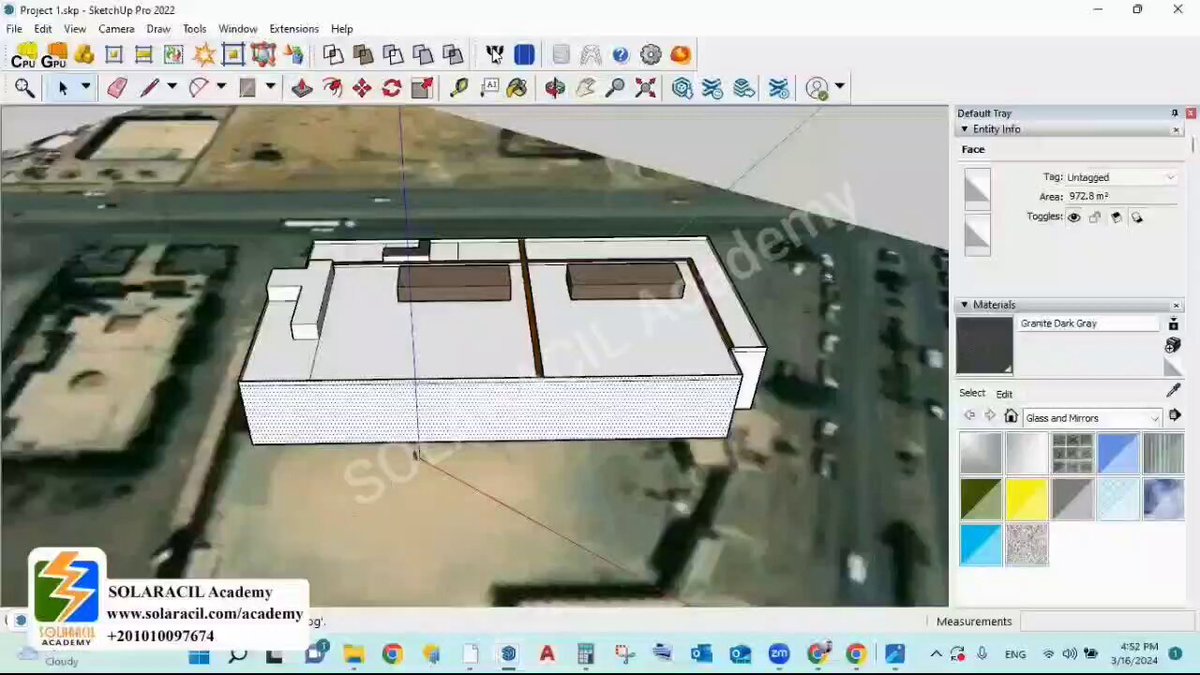The width and height of the screenshot is (1200, 675).
Task: Open the Tag Untagged dropdown
Action: 1121,177
